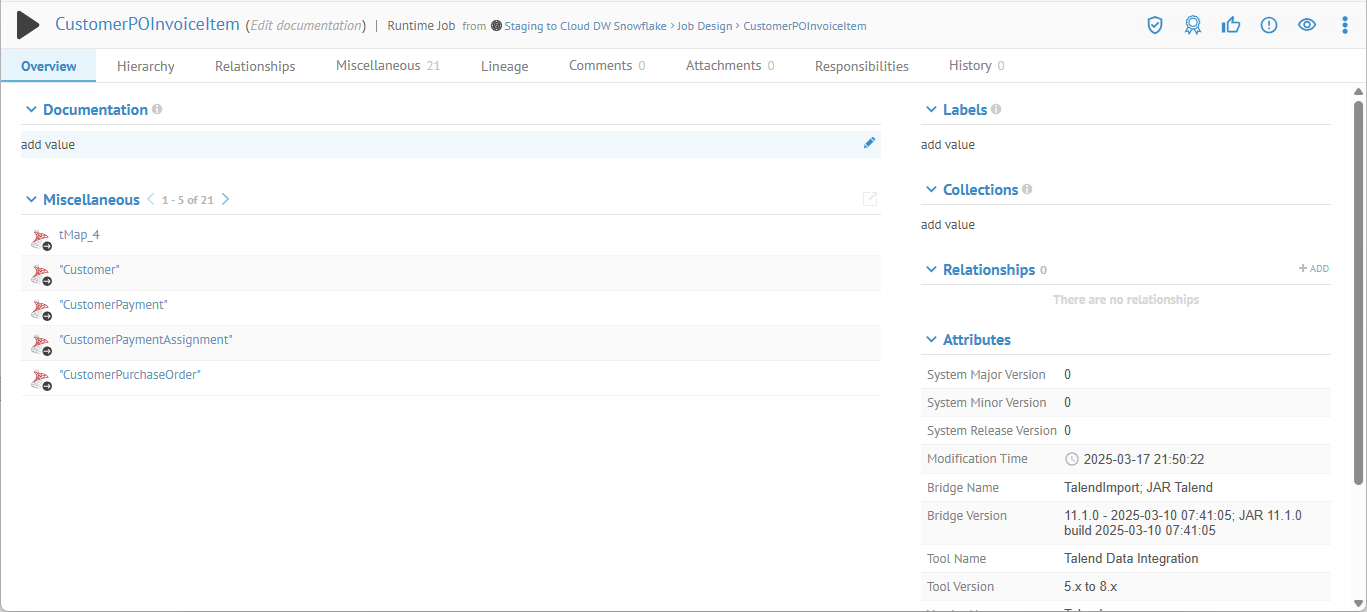Click the warning exclamation circle icon

pyautogui.click(x=1269, y=26)
